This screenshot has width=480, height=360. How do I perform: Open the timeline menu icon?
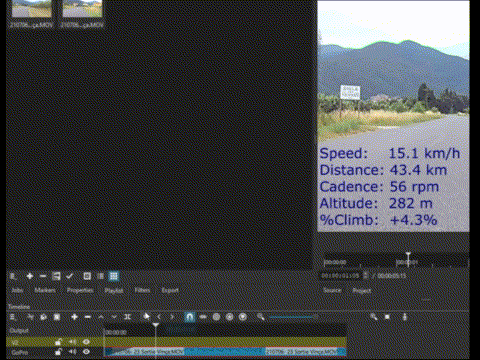click(13, 317)
